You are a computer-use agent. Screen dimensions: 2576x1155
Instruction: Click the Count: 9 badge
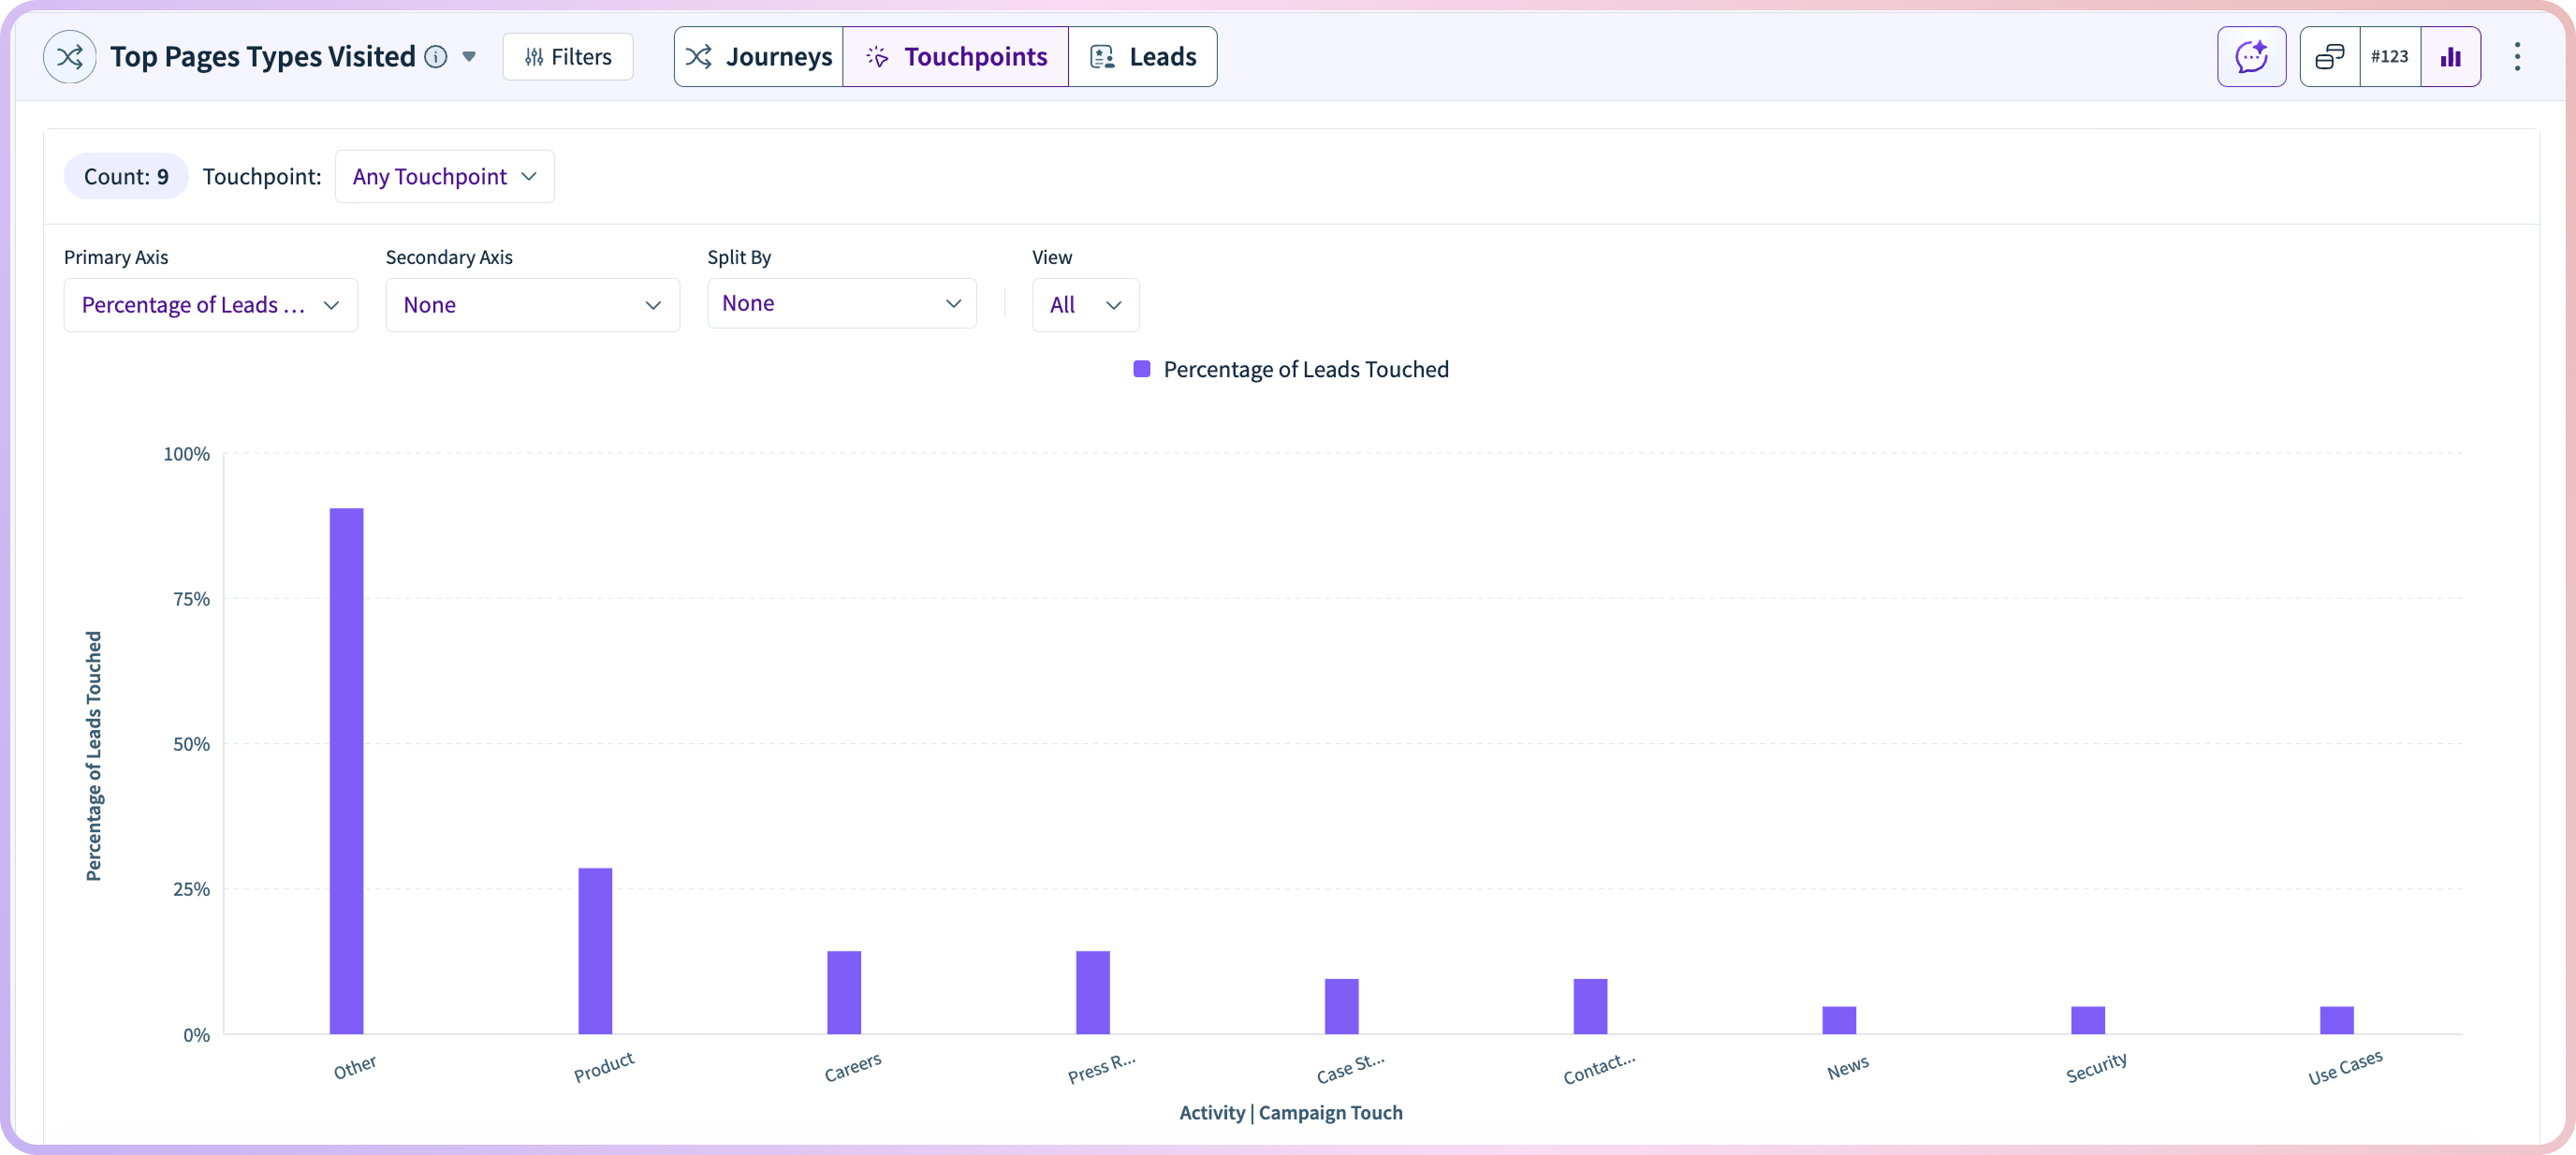coord(126,177)
